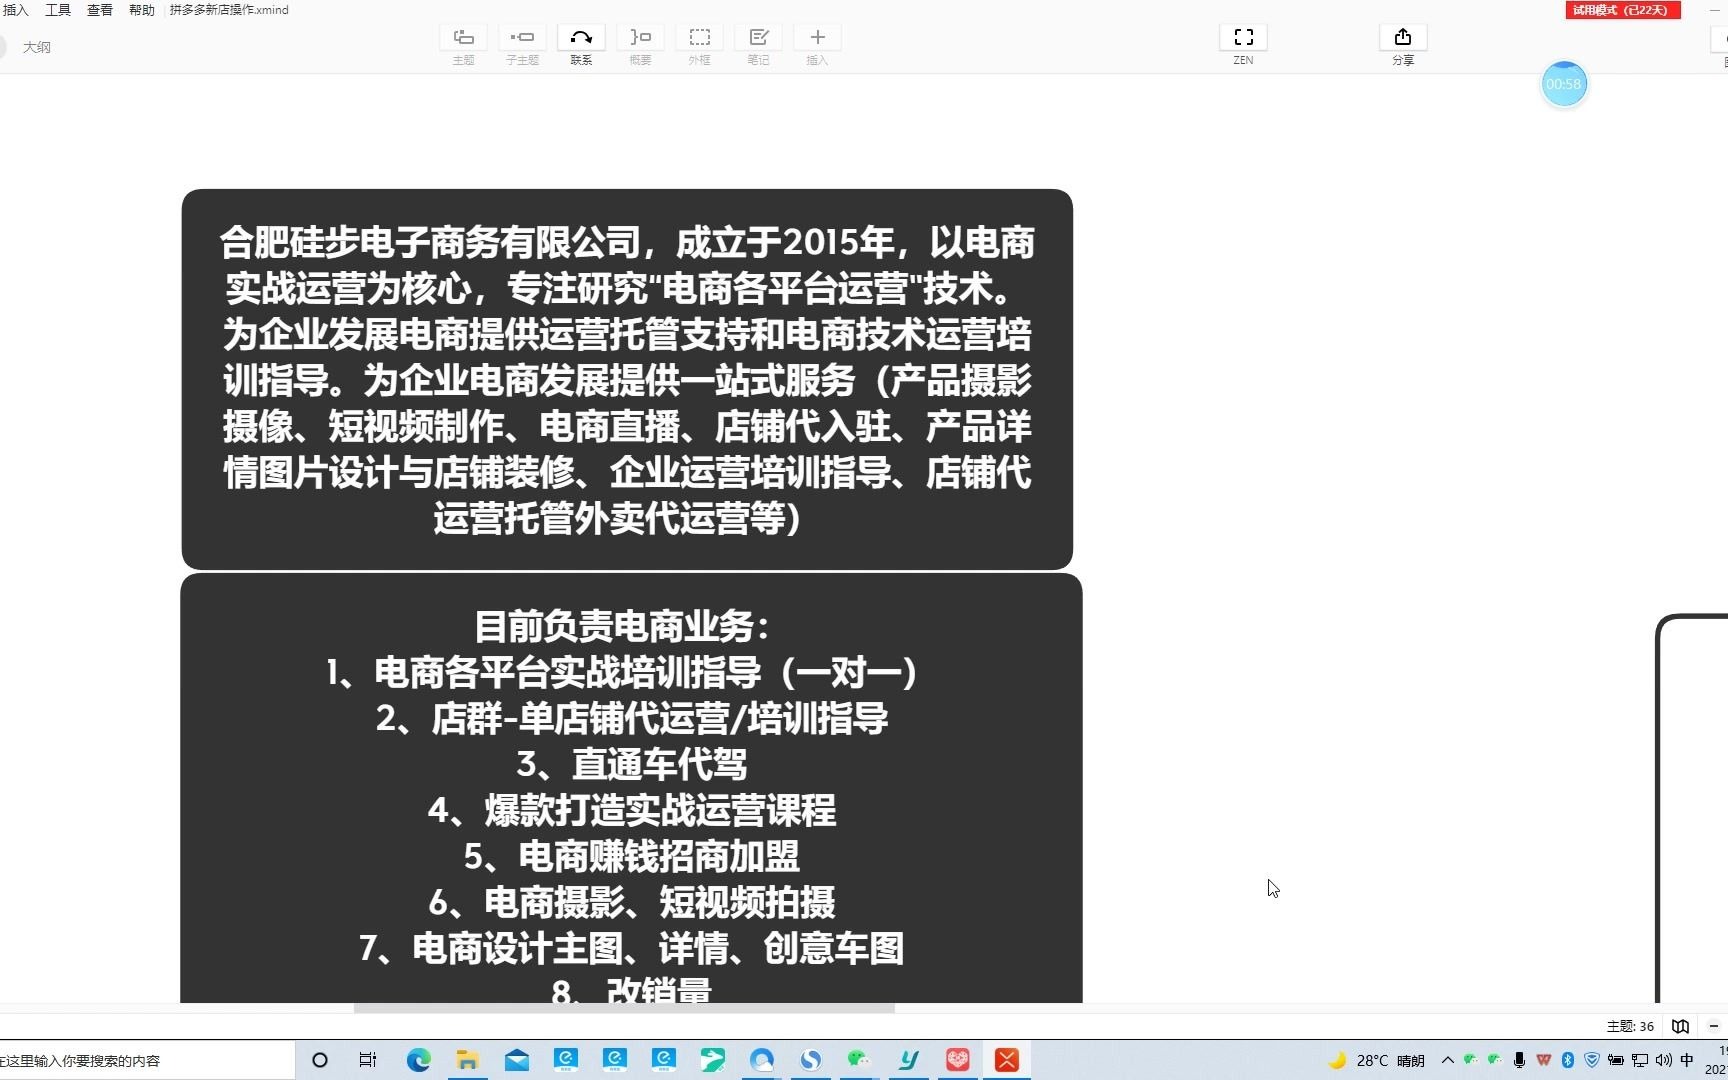
Task: Click the horizontal scrollbar thumb
Action: 624,1008
